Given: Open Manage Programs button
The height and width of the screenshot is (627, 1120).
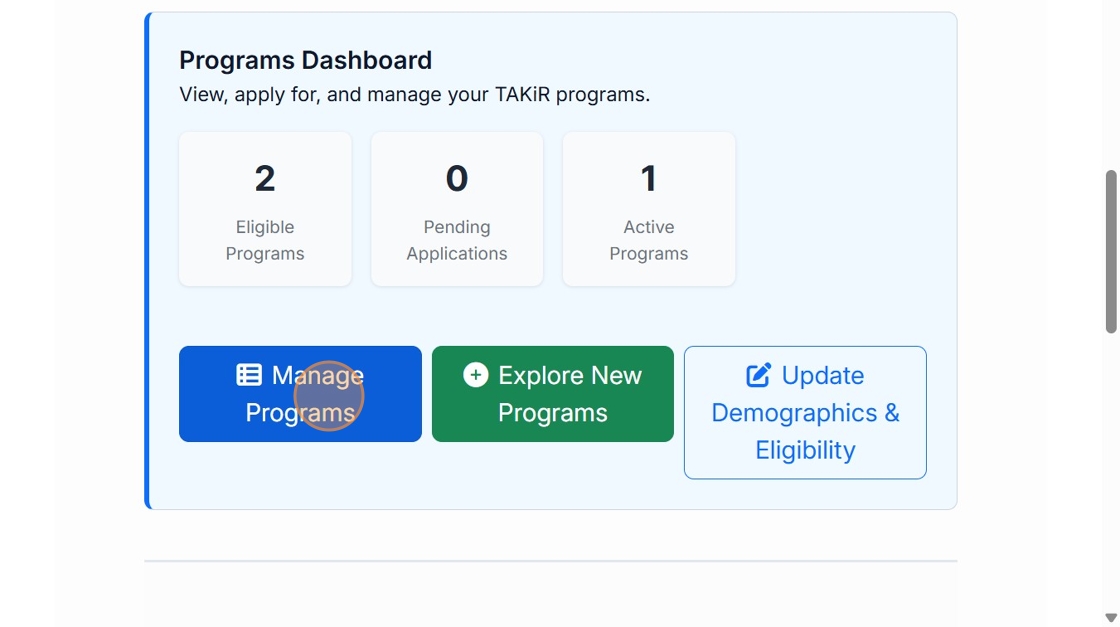Looking at the screenshot, I should coord(300,394).
